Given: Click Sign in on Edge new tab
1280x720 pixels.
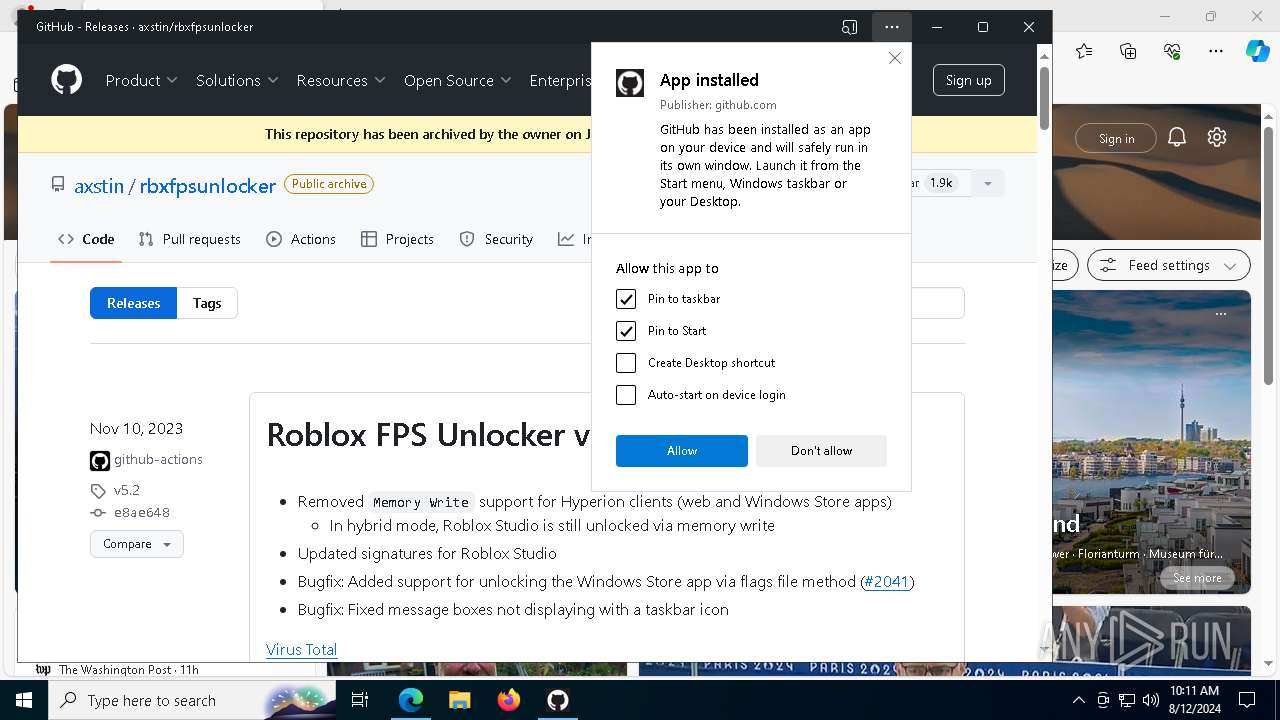Looking at the screenshot, I should pyautogui.click(x=1116, y=139).
